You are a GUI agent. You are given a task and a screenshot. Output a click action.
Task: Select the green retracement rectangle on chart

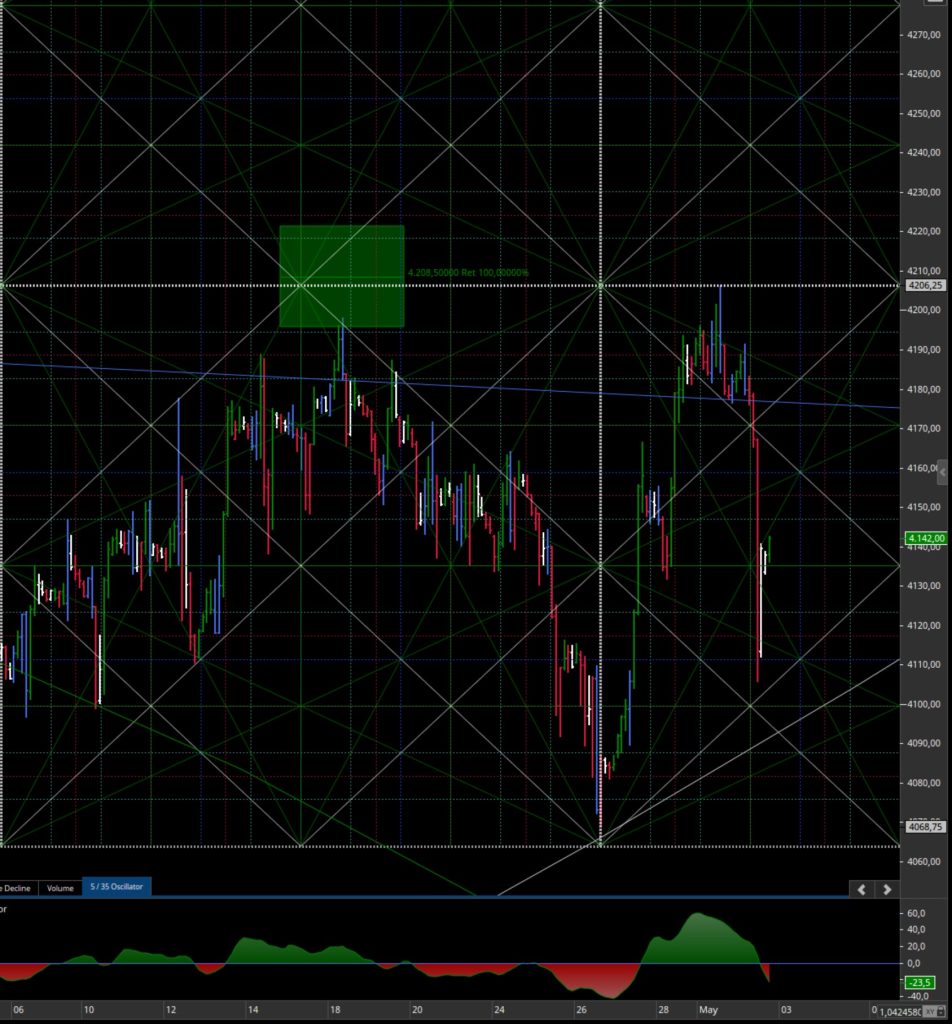point(341,276)
